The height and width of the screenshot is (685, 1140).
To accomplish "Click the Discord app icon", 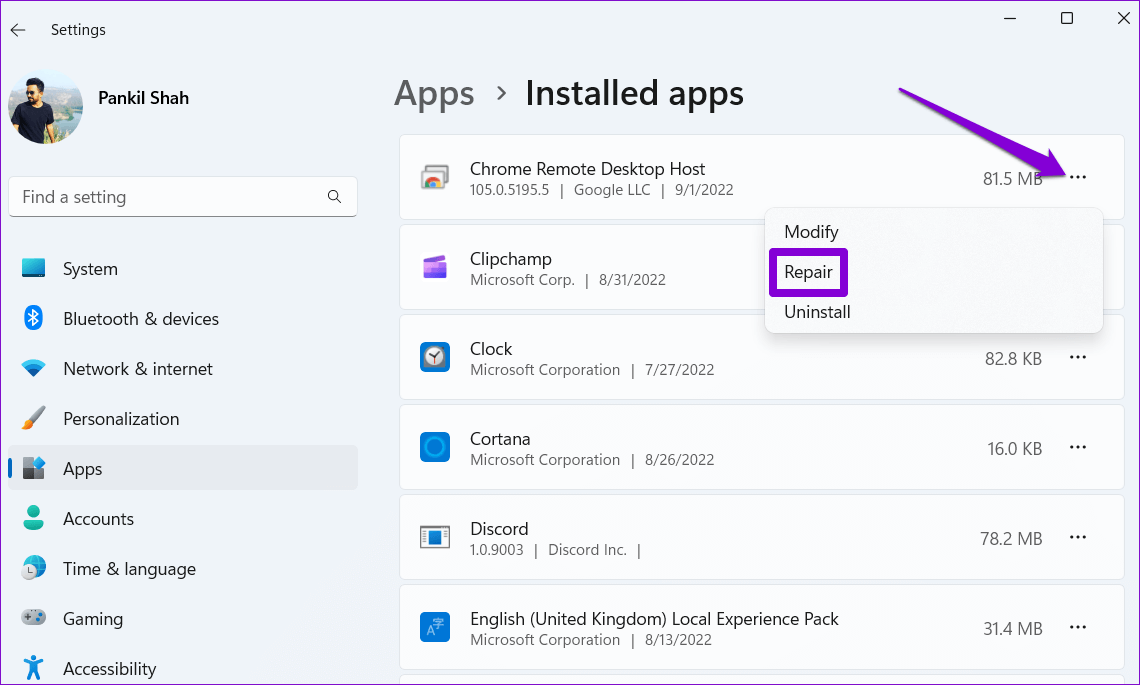I will 435,537.
